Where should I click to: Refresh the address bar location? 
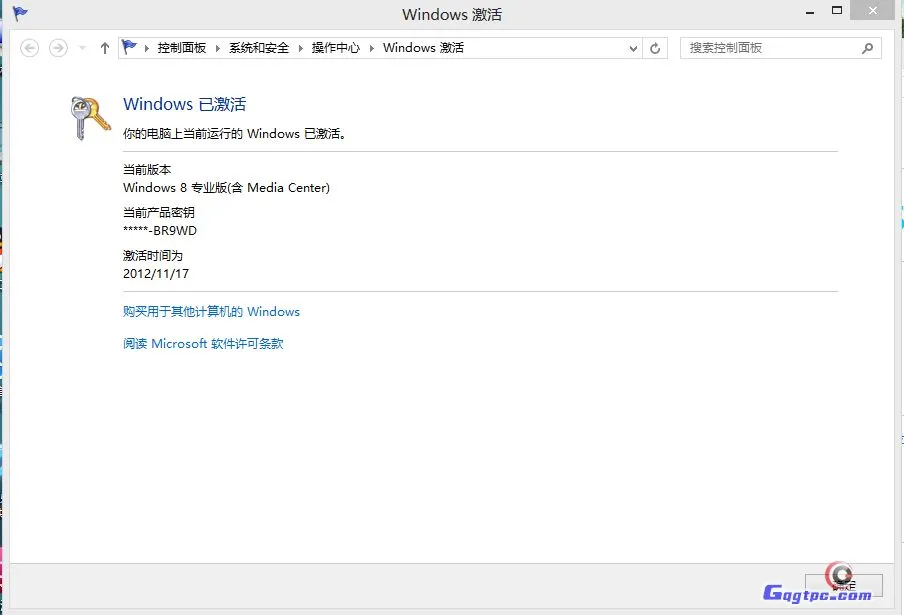(656, 48)
